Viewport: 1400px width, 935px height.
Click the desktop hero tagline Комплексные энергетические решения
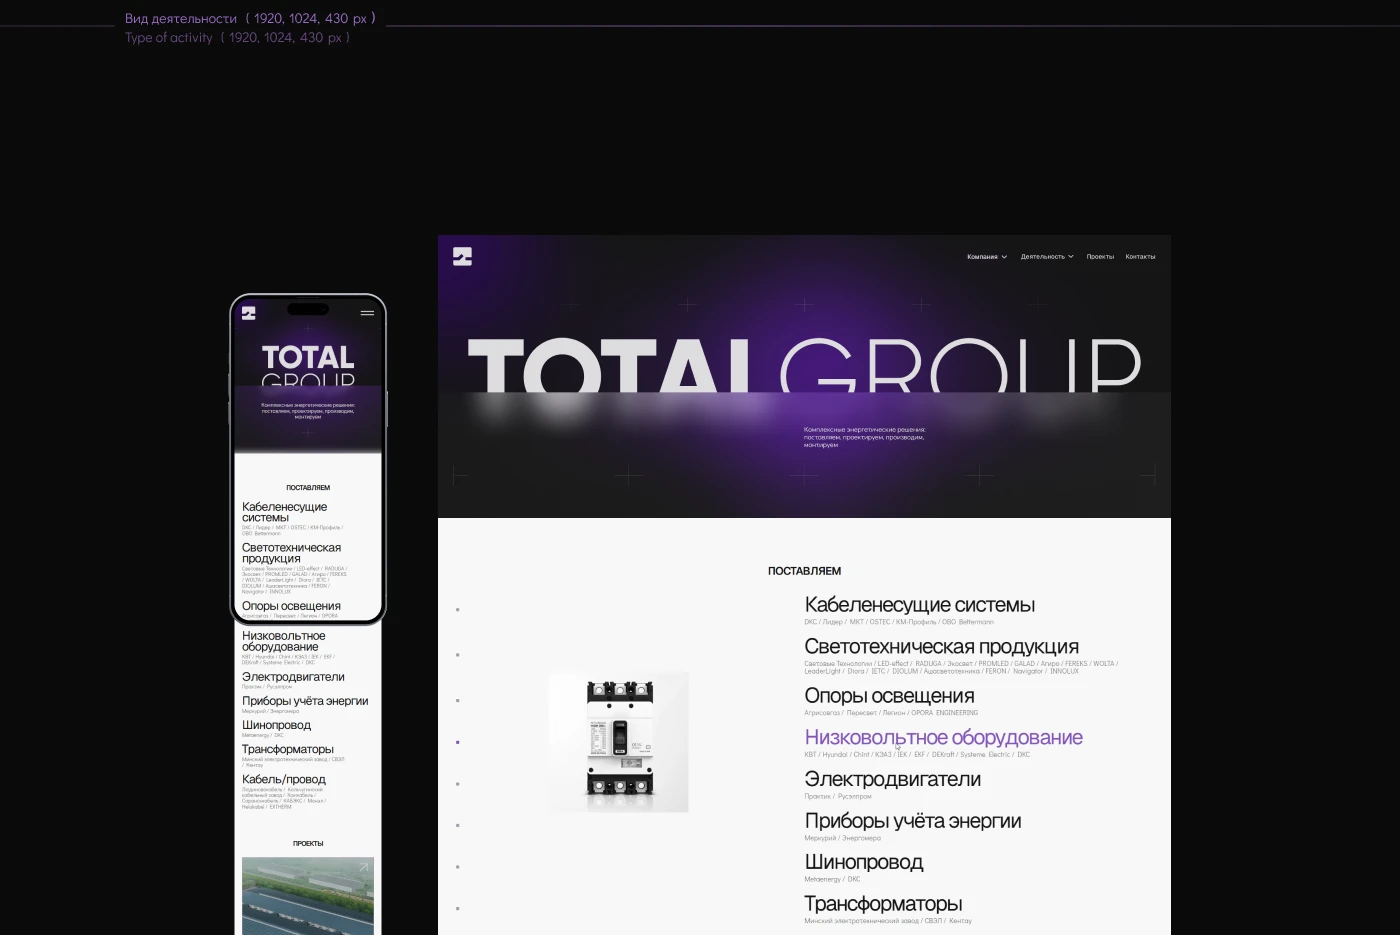(864, 437)
